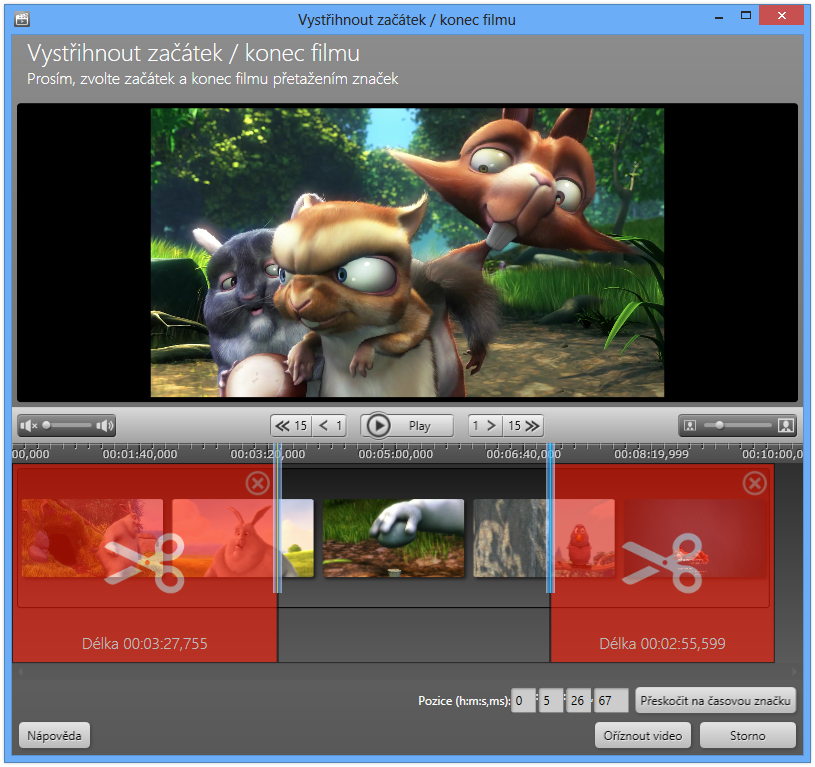Cancel with the Storno button

747,736
